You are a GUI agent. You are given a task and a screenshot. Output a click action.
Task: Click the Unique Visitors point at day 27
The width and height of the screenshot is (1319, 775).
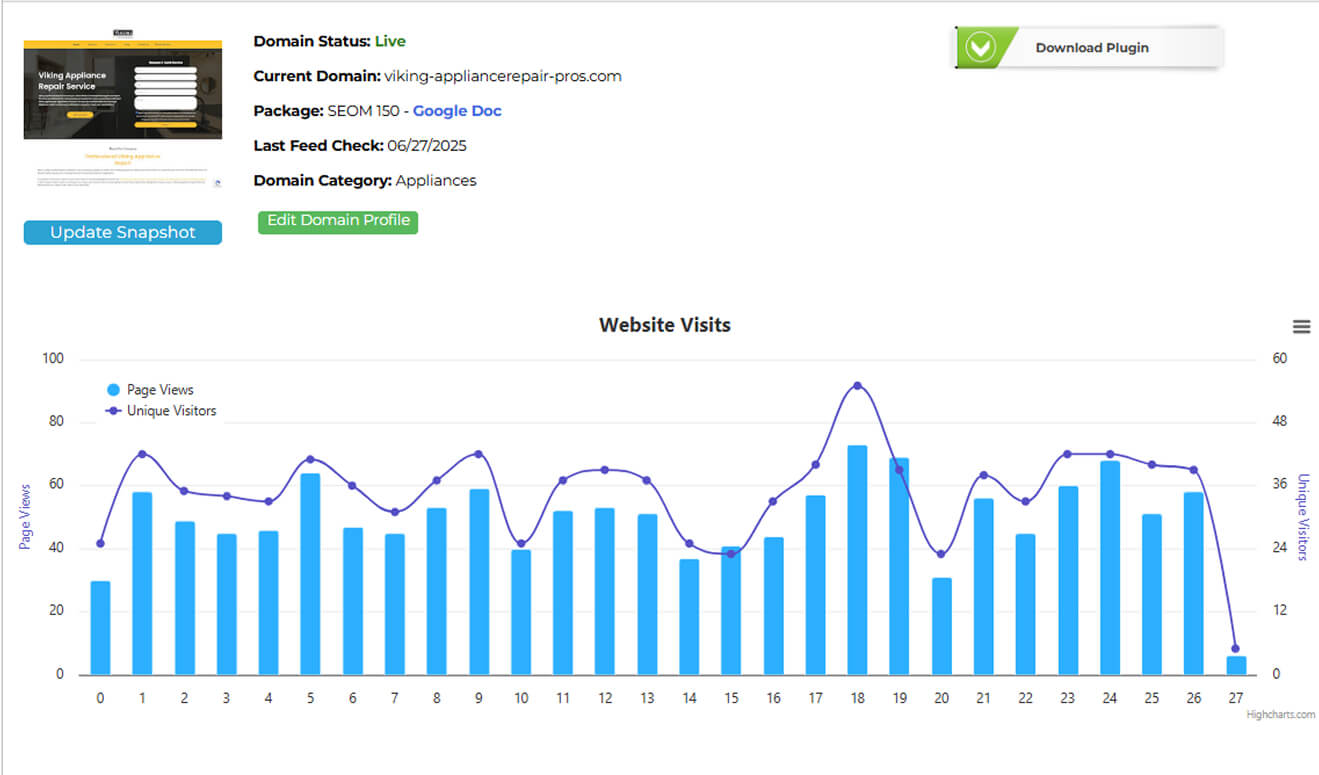click(x=1235, y=649)
